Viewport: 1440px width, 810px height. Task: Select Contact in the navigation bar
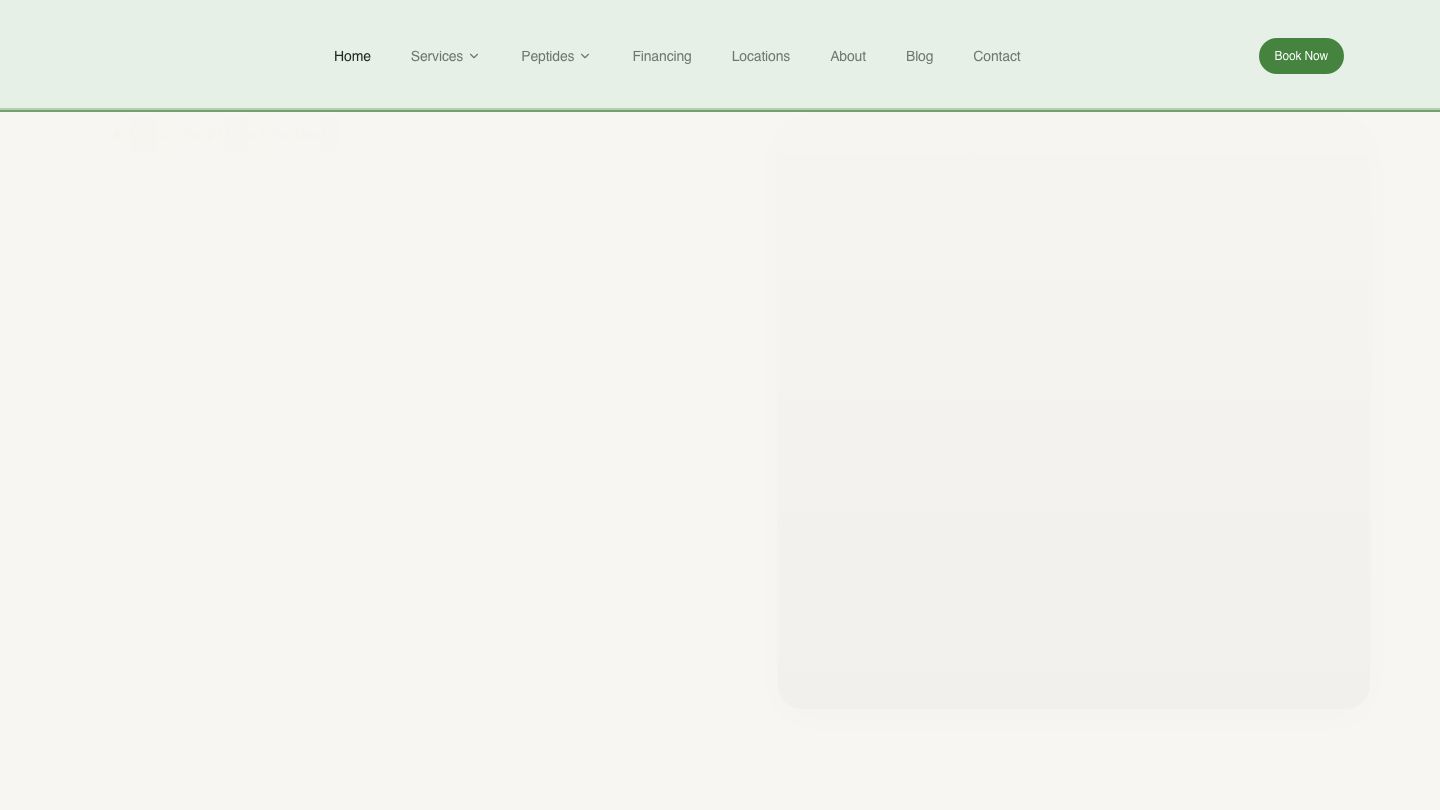pyautogui.click(x=996, y=56)
